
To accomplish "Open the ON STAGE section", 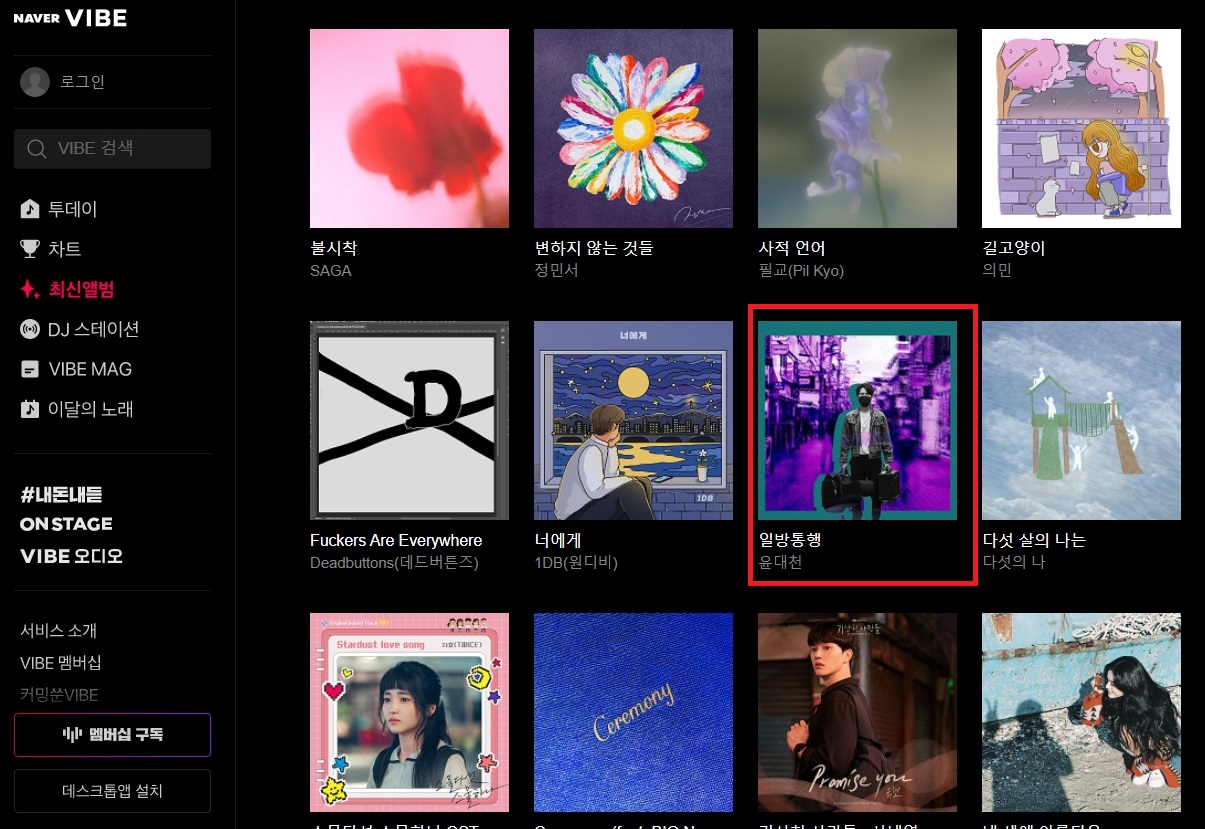I will coord(66,524).
